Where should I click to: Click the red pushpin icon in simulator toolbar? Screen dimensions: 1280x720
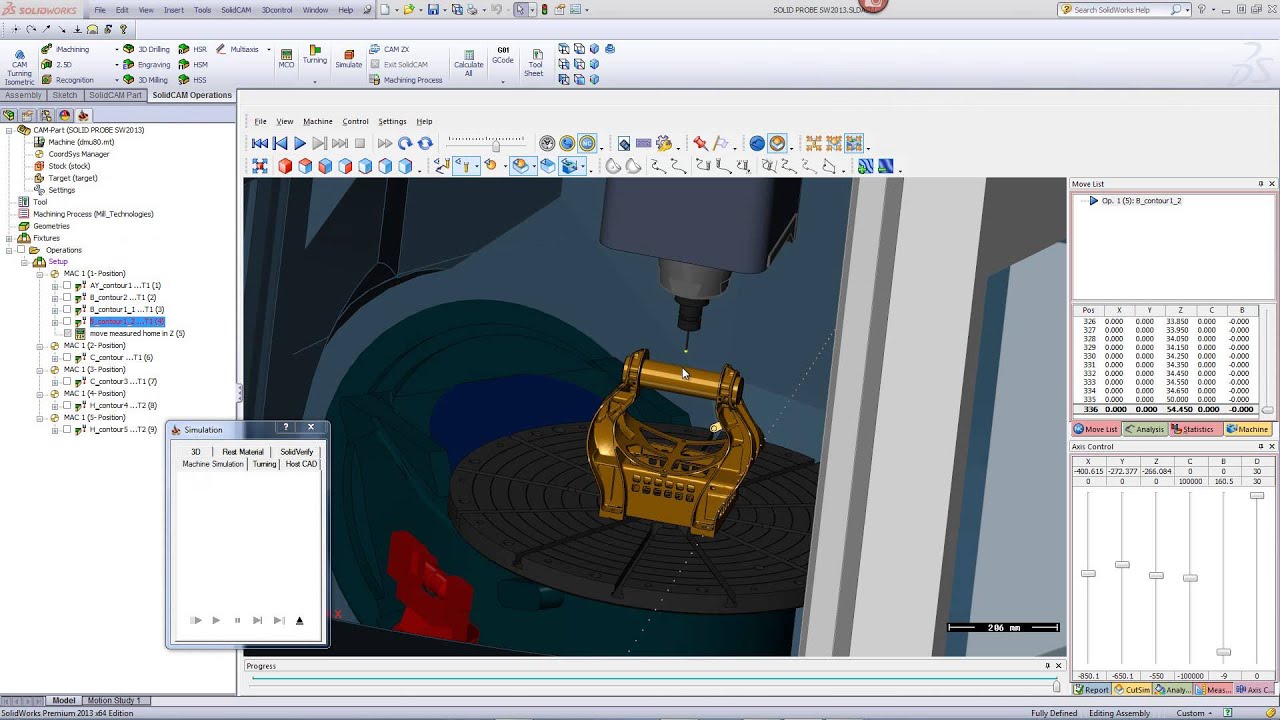click(x=700, y=144)
